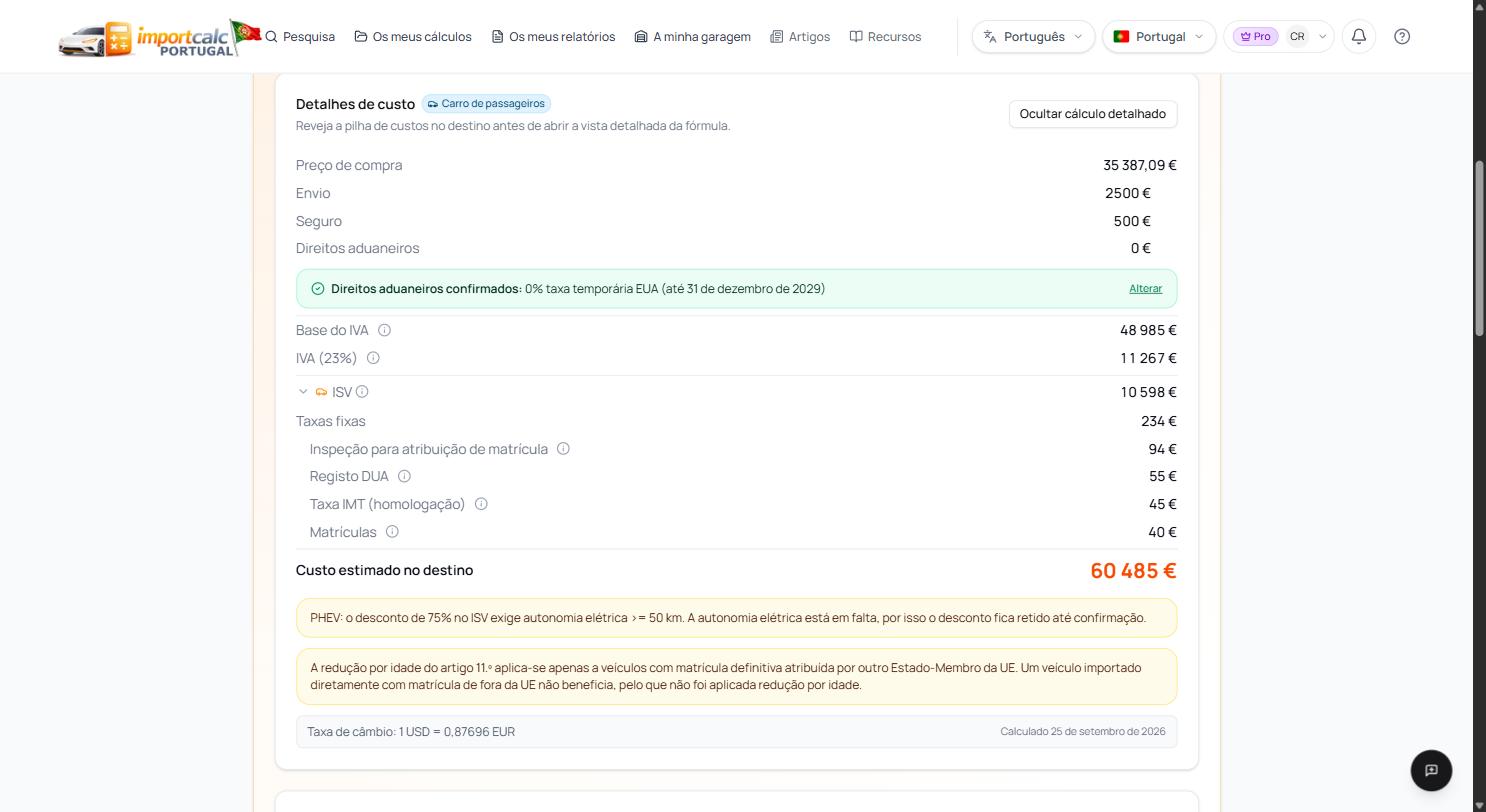
Task: Open Os meus relatórios
Action: [553, 37]
